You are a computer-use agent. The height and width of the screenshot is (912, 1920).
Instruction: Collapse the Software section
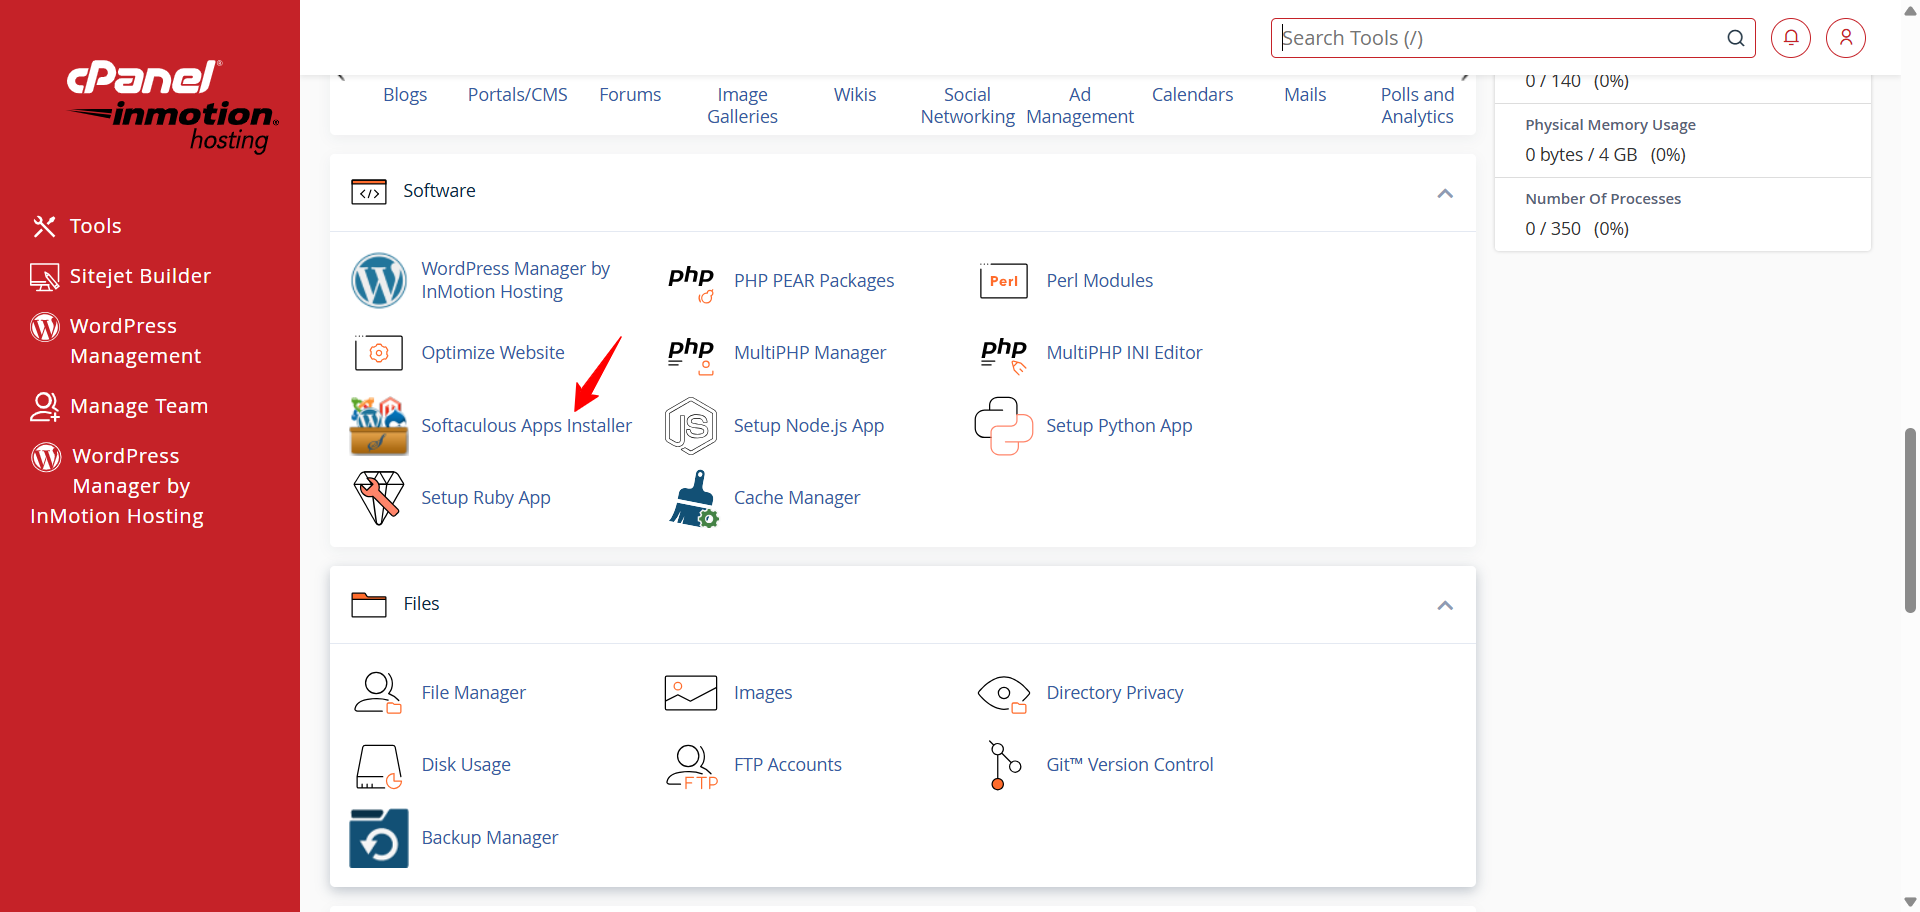[1445, 193]
